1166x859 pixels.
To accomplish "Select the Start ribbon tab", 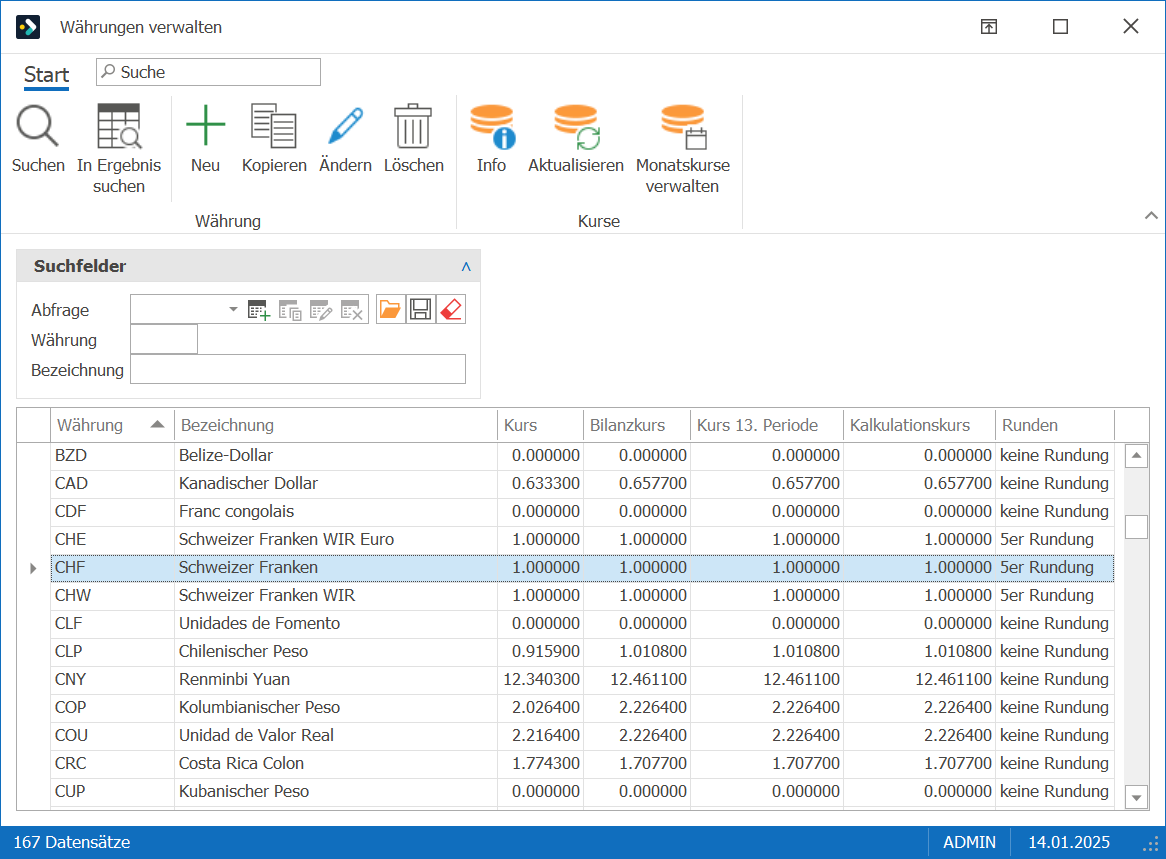I will point(46,75).
